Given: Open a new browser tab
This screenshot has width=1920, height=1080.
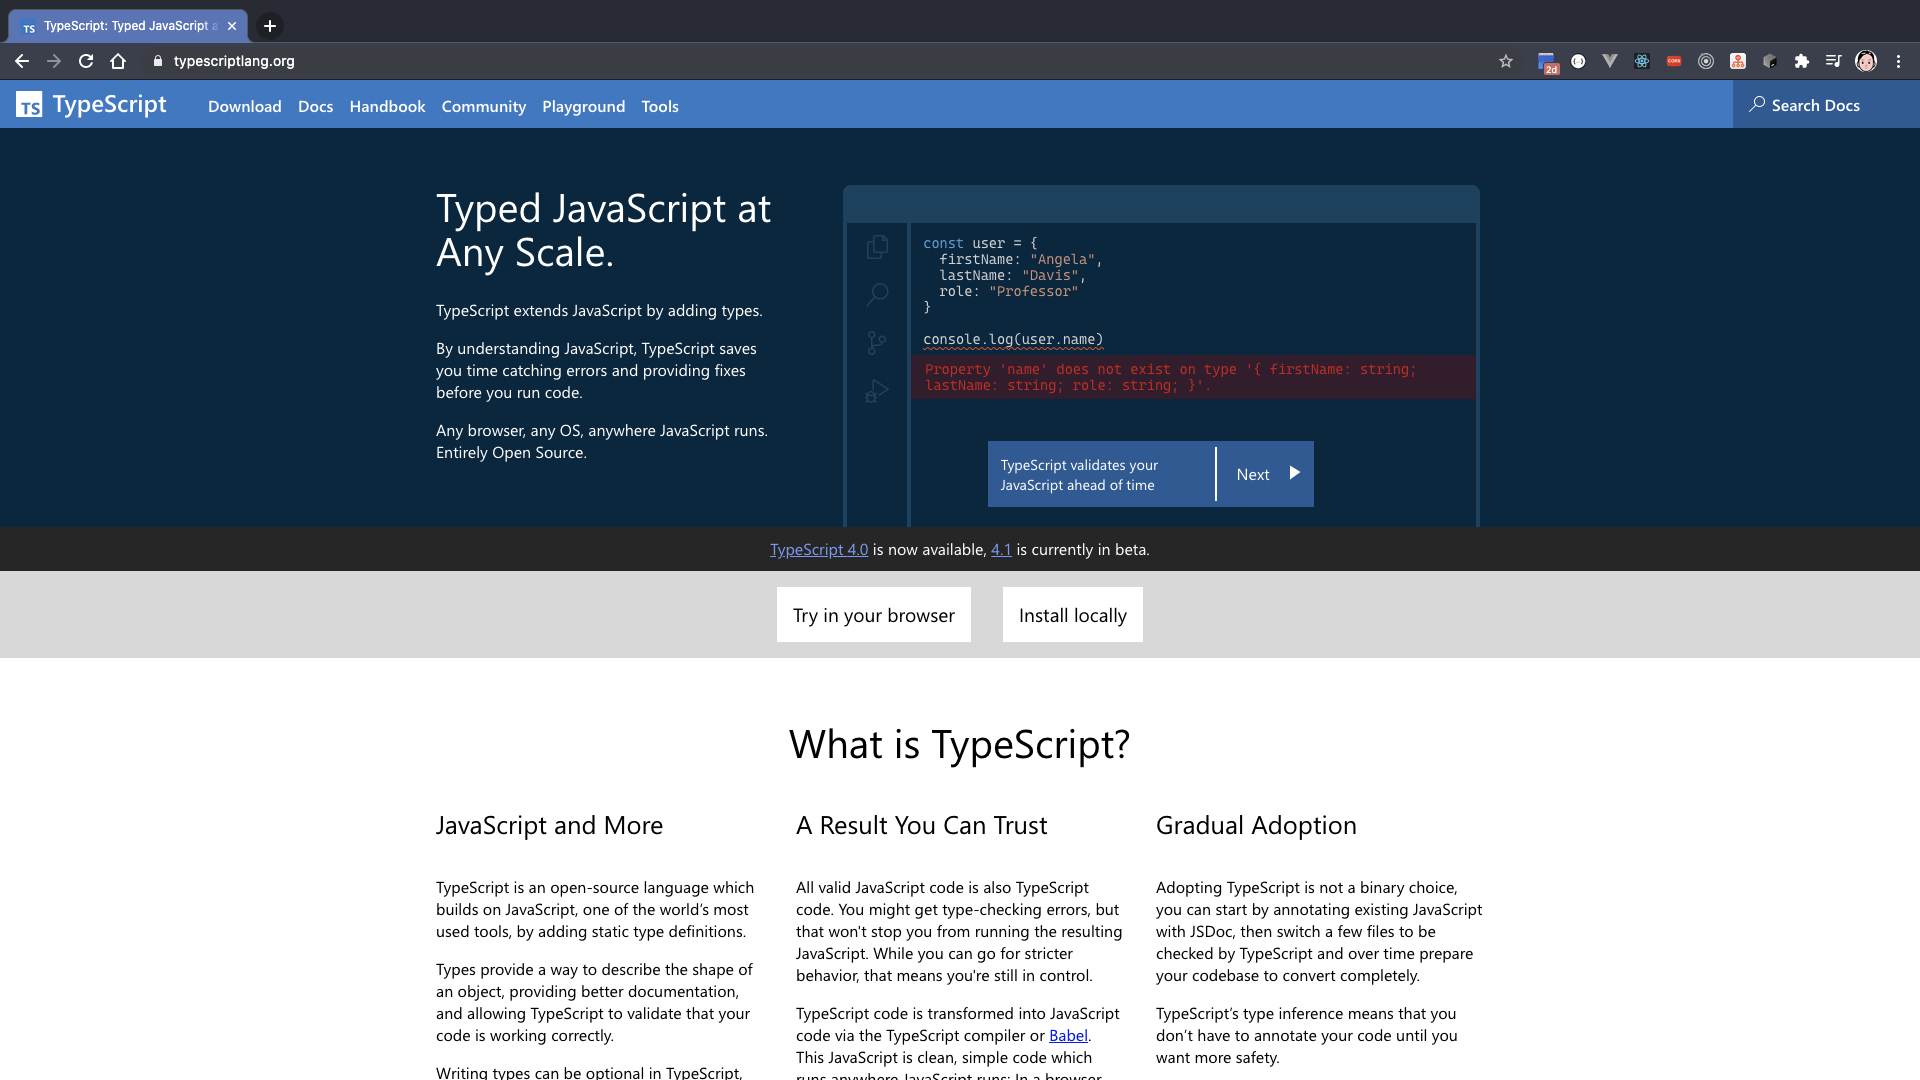Looking at the screenshot, I should (270, 26).
